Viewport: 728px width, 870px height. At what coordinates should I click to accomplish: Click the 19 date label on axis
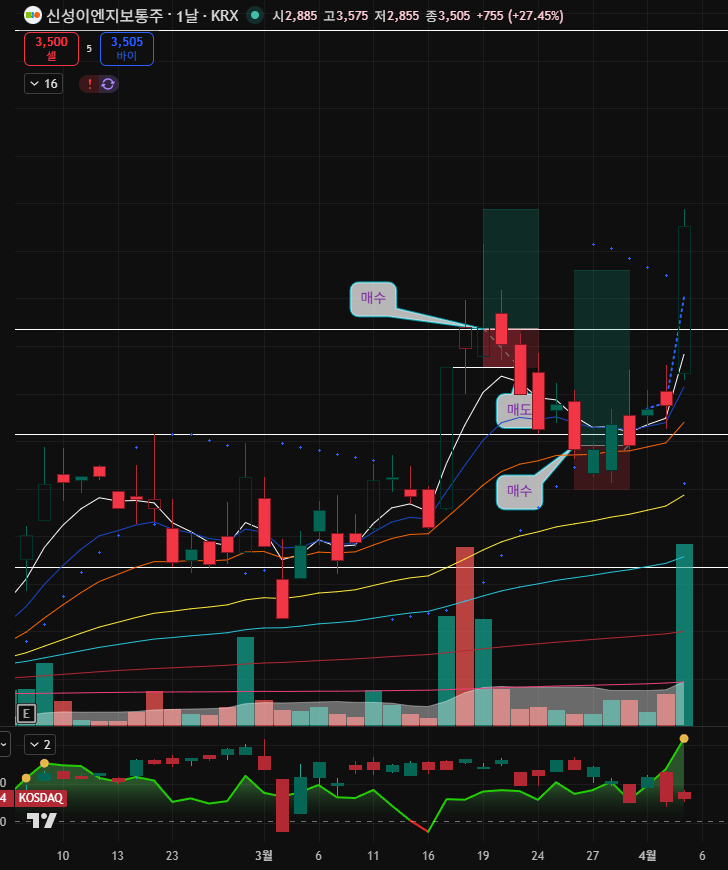483,855
